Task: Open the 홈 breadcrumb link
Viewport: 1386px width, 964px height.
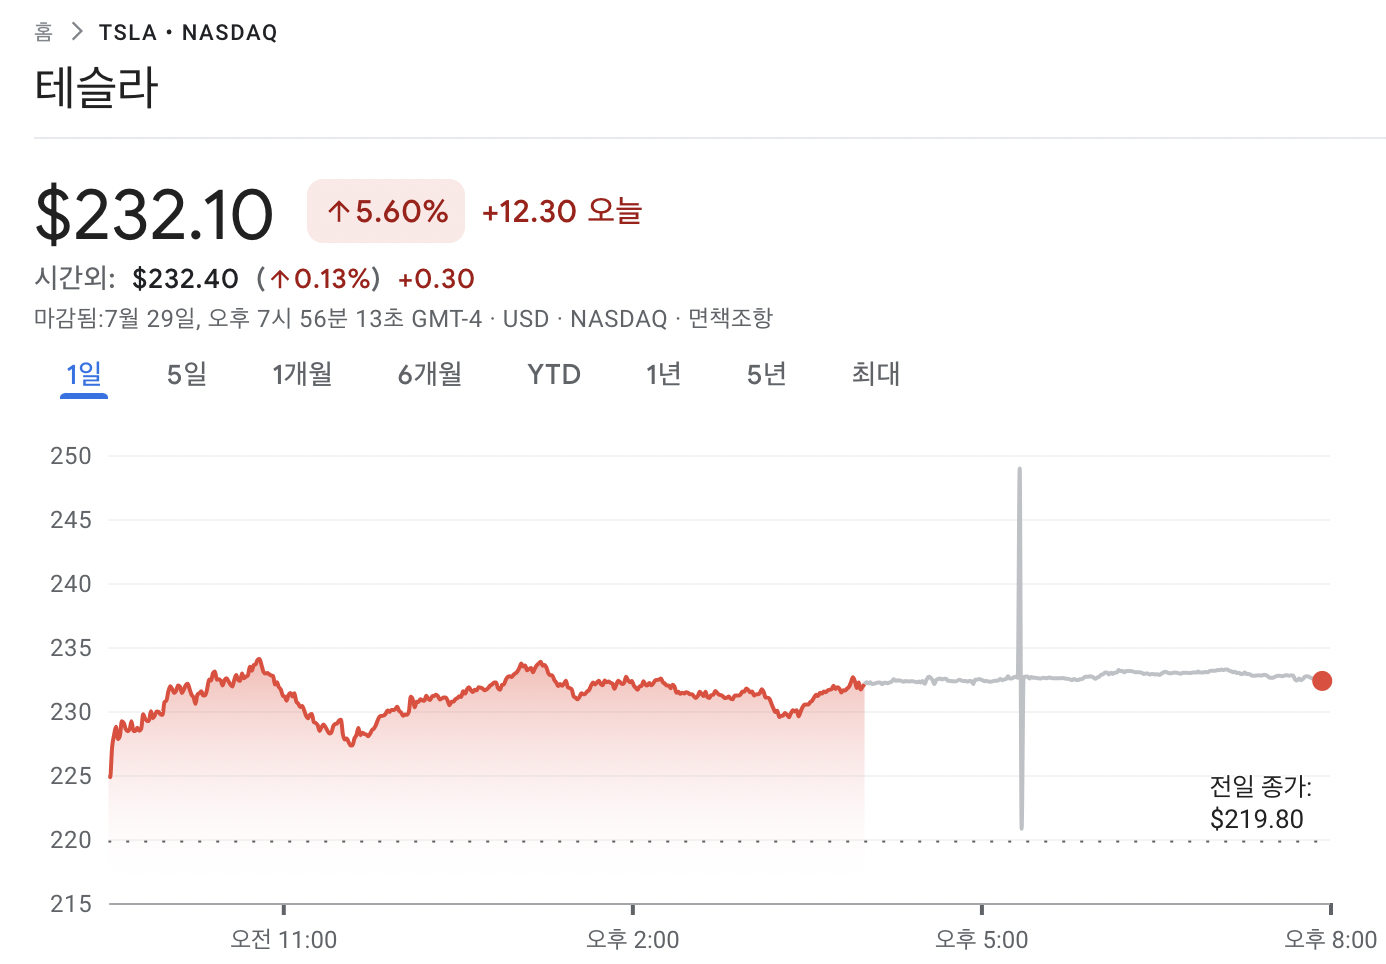Action: pos(43,32)
